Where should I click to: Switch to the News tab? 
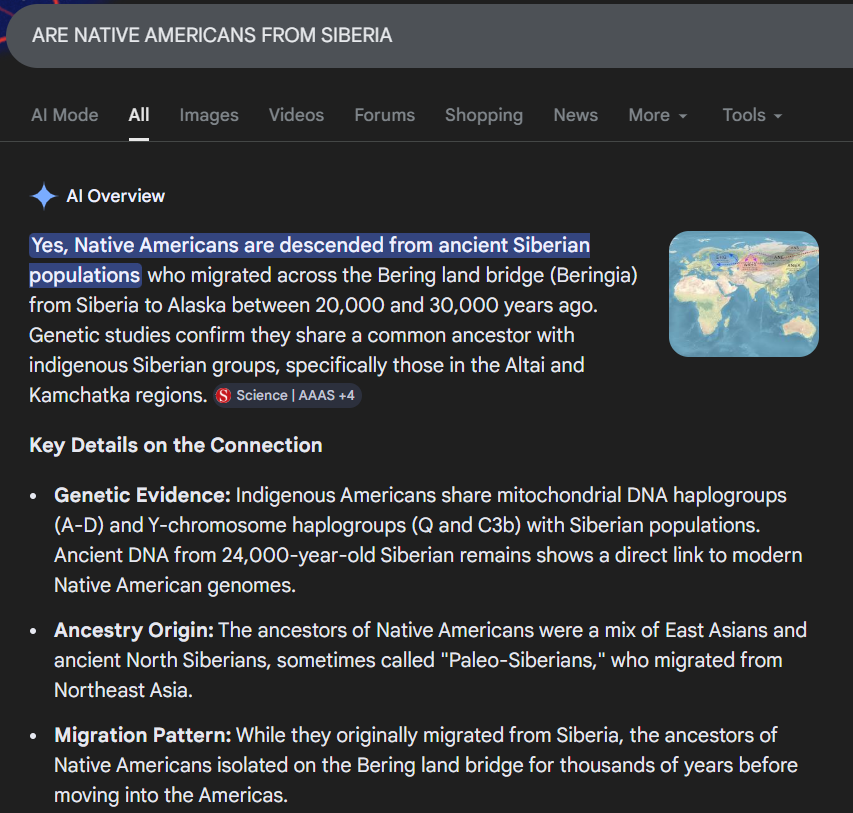coord(576,115)
